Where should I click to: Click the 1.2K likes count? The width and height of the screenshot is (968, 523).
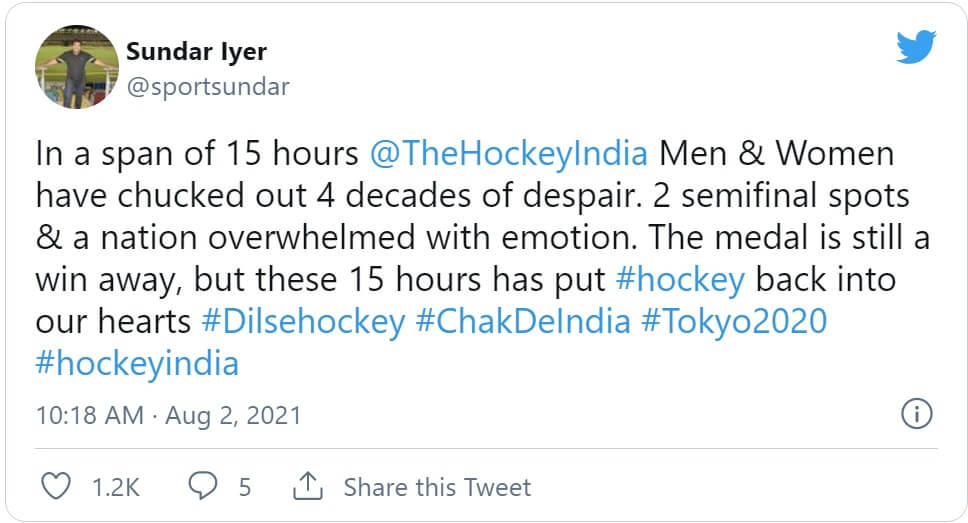click(115, 487)
